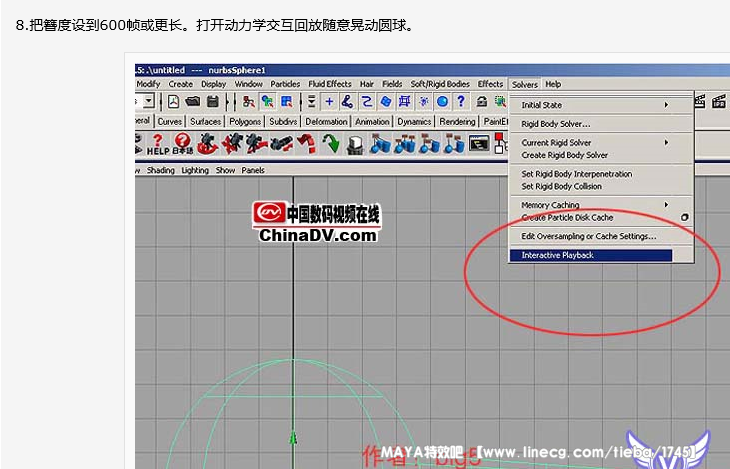Image resolution: width=730 pixels, height=469 pixels.
Task: Open the menu set dropdown arrow
Action: [148, 102]
